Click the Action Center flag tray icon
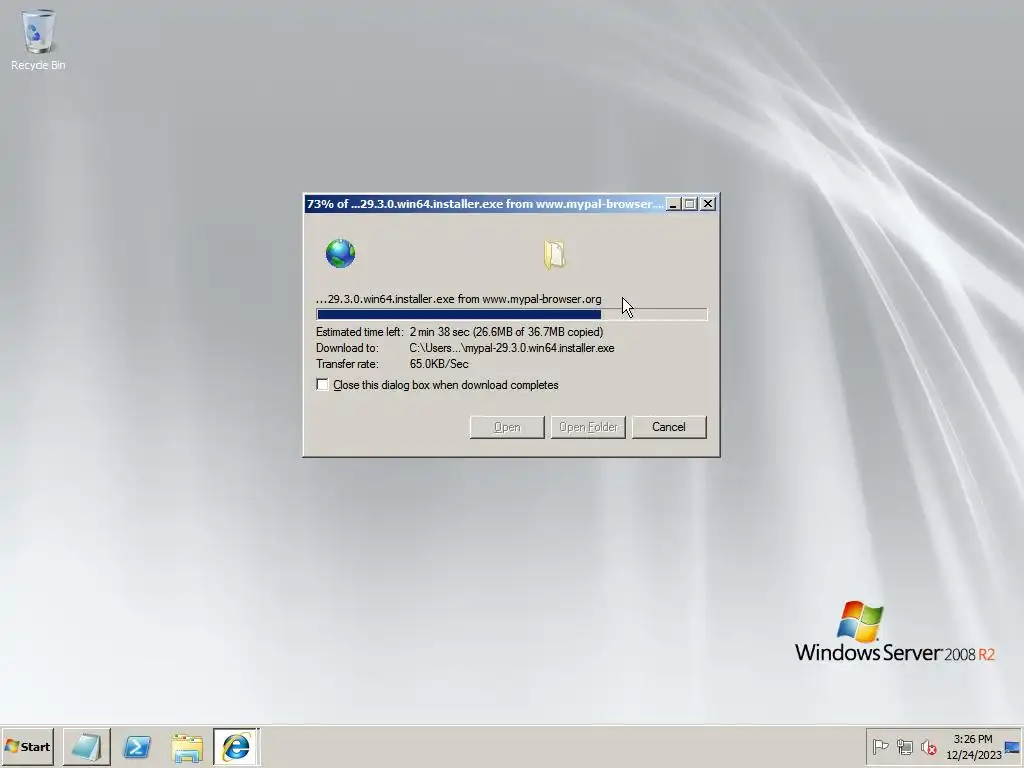 880,746
